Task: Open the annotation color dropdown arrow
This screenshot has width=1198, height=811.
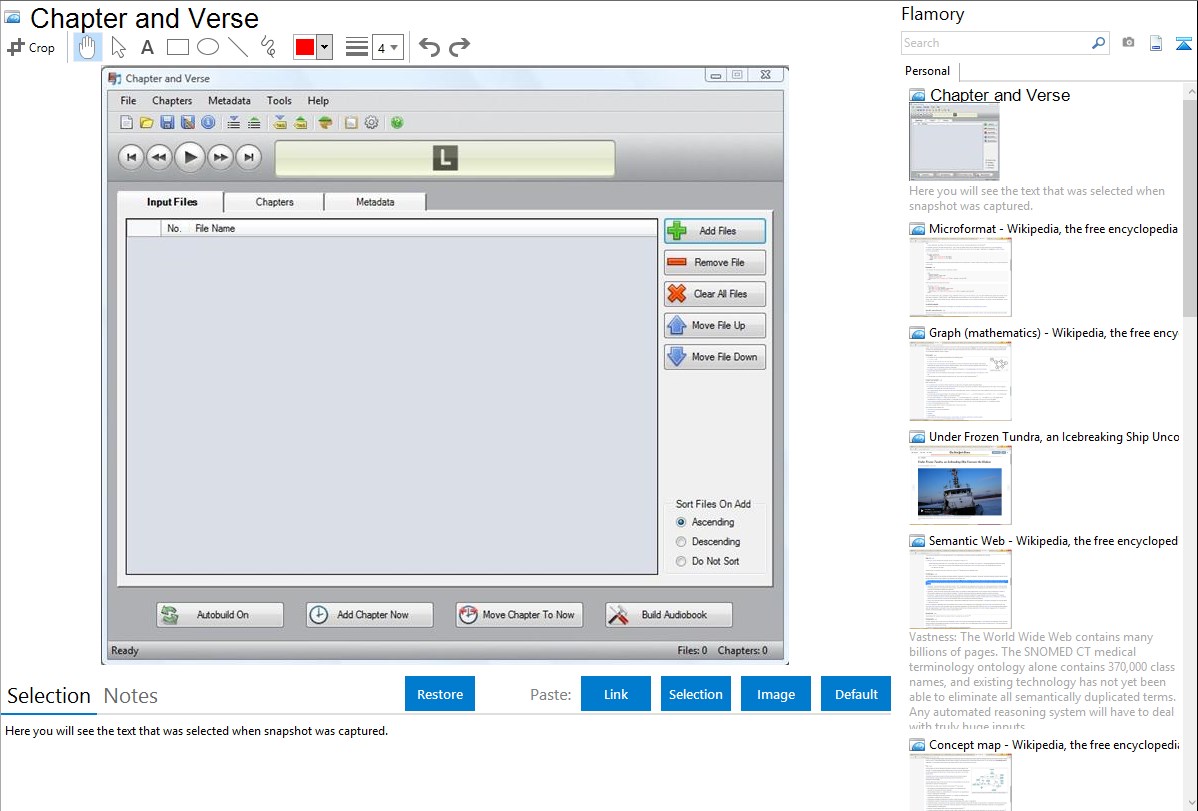Action: (325, 47)
